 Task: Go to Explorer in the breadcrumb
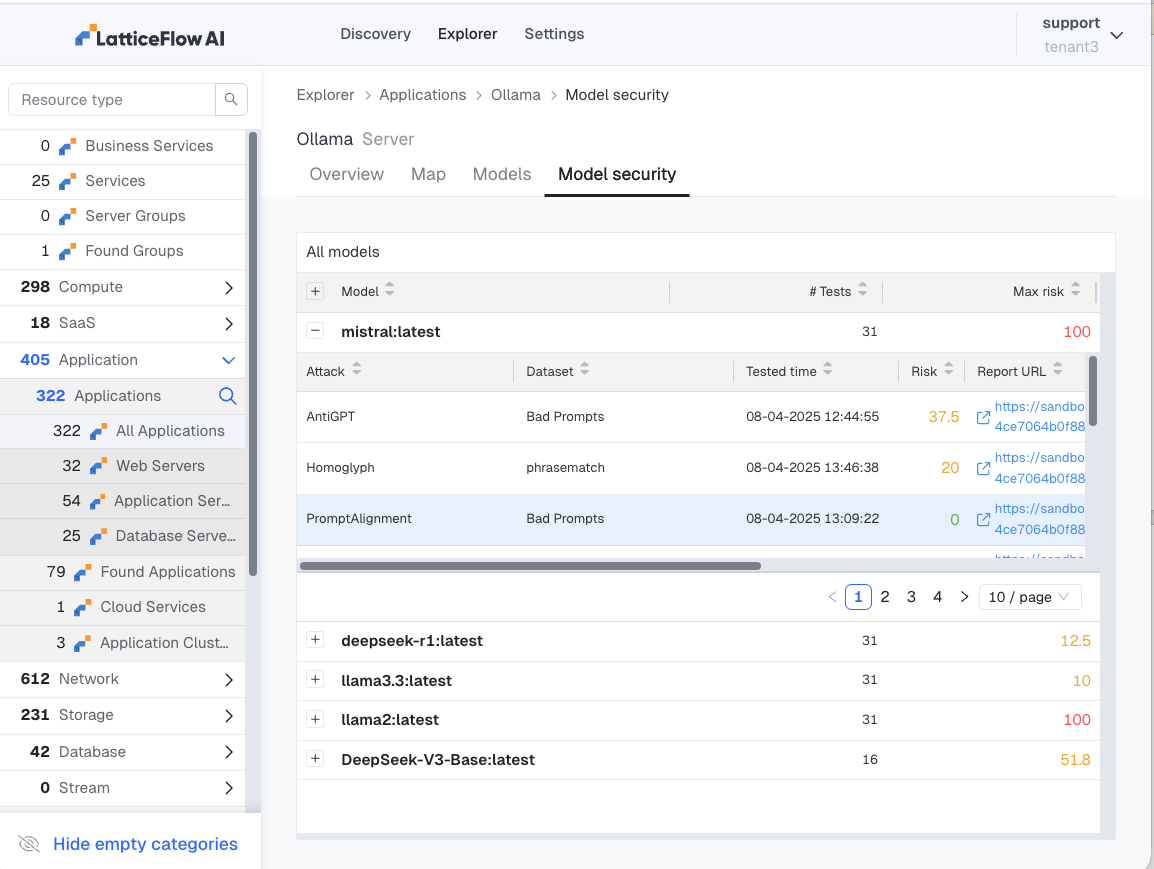325,95
